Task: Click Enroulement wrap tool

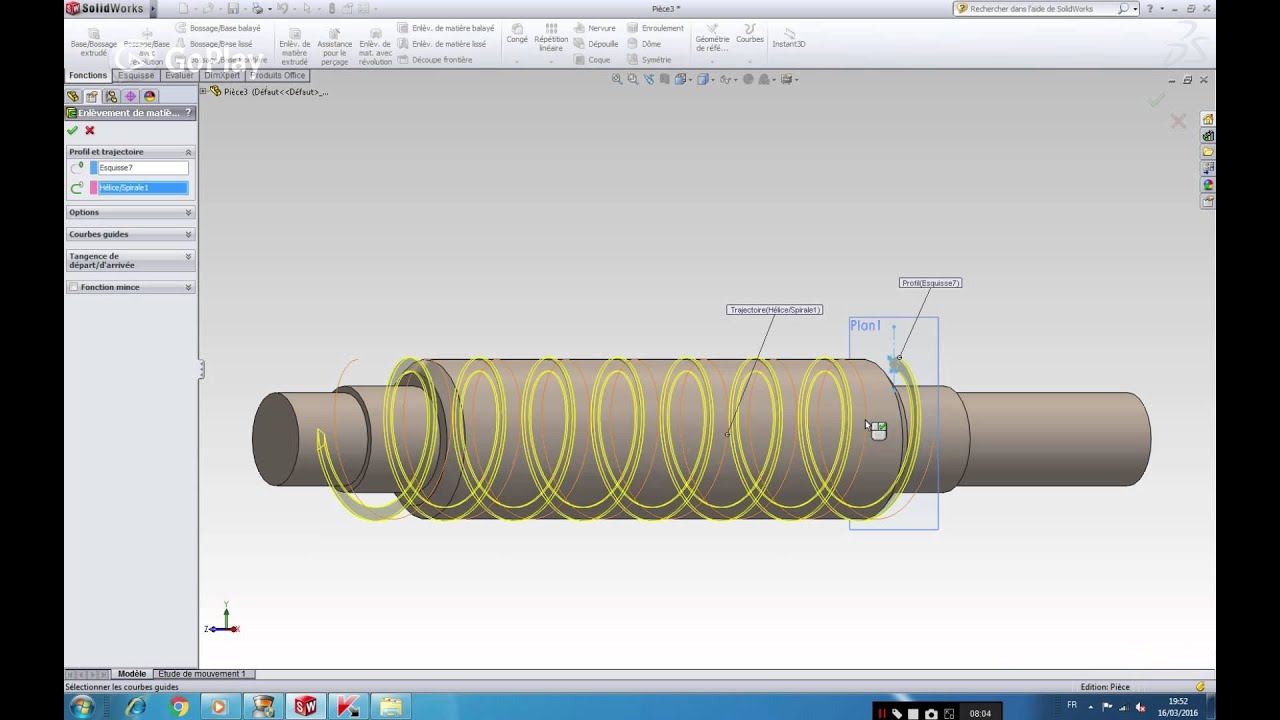Action: click(655, 28)
